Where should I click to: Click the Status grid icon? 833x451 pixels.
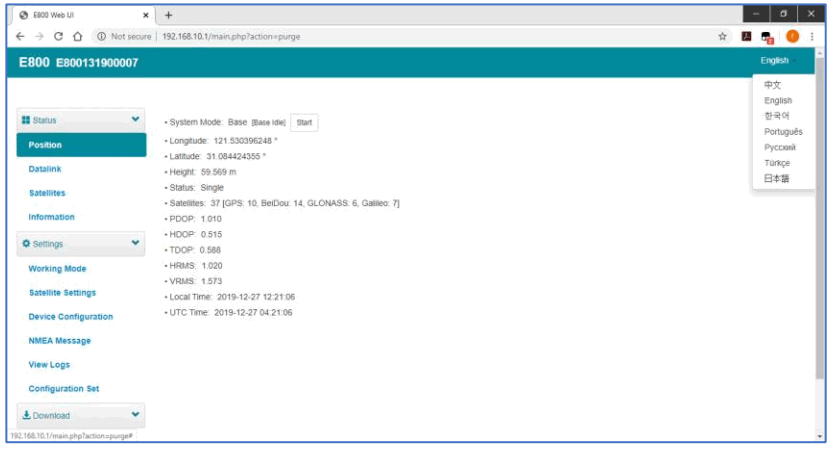tap(26, 120)
